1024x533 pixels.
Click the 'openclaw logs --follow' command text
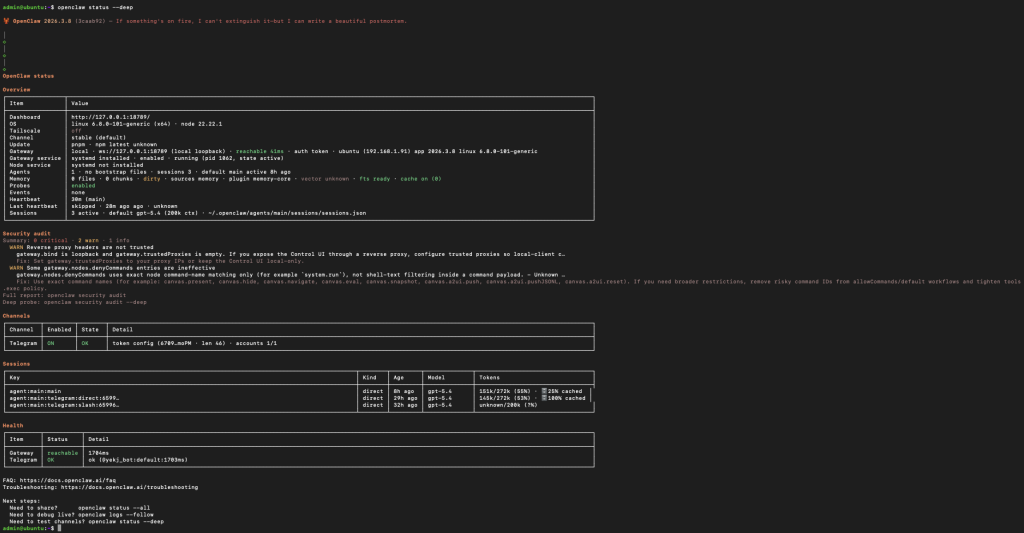(124, 514)
